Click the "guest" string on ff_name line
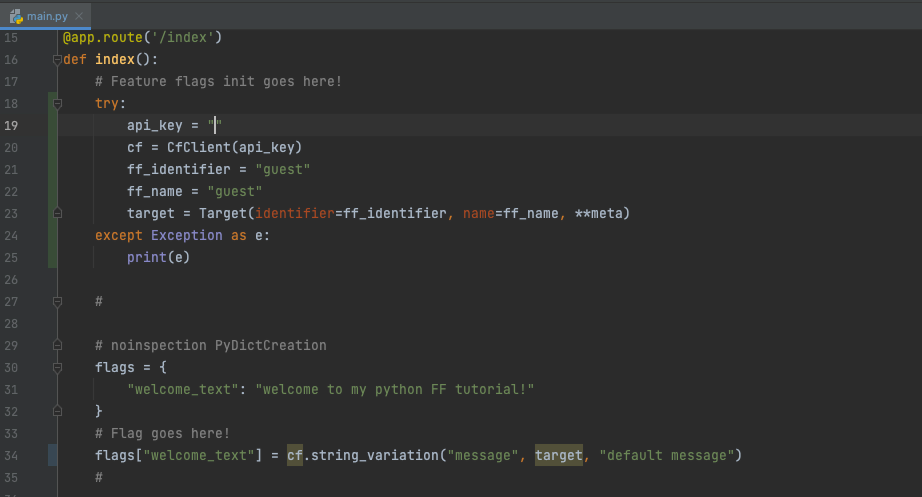The height and width of the screenshot is (497, 922). [x=235, y=192]
